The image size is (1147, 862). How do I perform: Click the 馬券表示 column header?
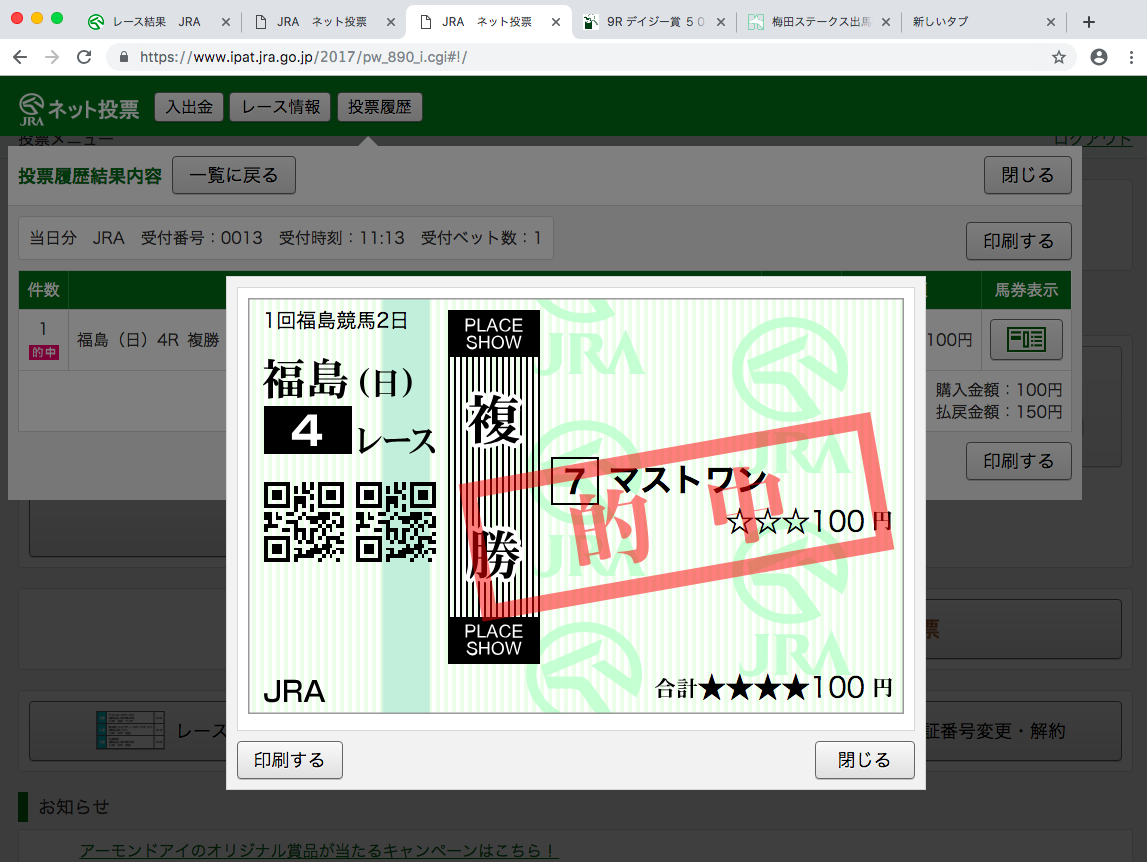click(1026, 290)
